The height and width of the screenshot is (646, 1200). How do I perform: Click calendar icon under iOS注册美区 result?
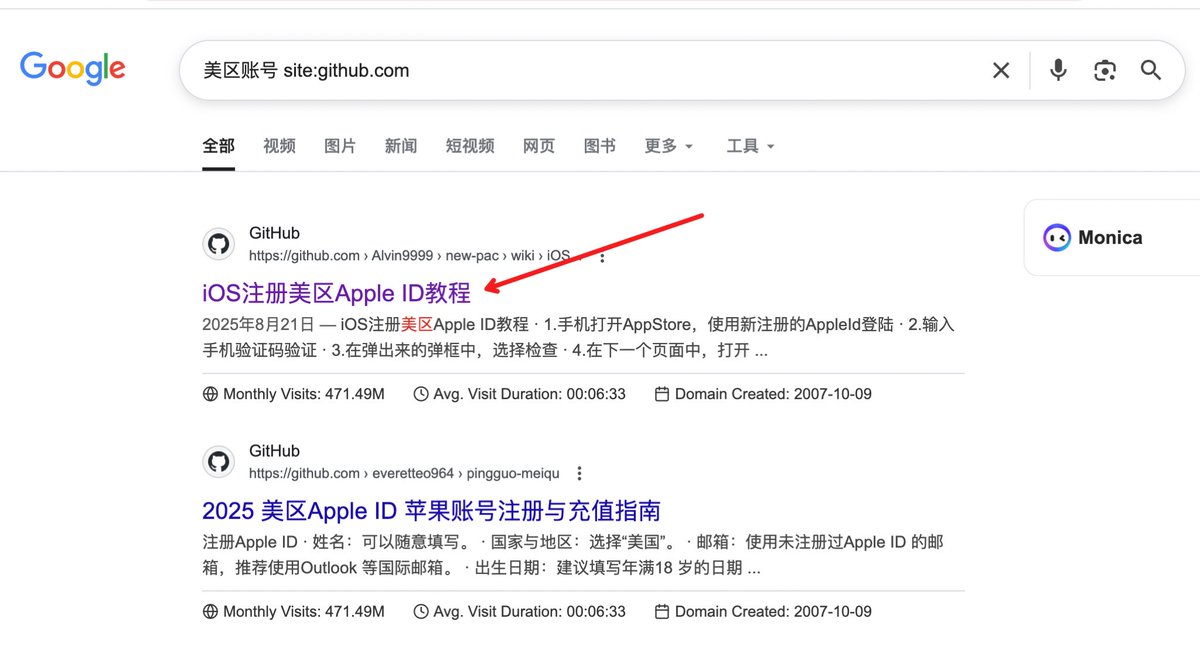click(662, 394)
